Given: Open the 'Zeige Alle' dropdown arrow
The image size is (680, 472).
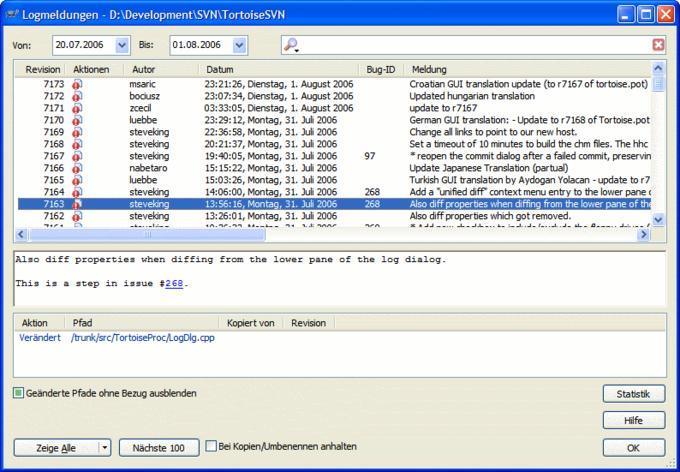Looking at the screenshot, I should point(105,448).
